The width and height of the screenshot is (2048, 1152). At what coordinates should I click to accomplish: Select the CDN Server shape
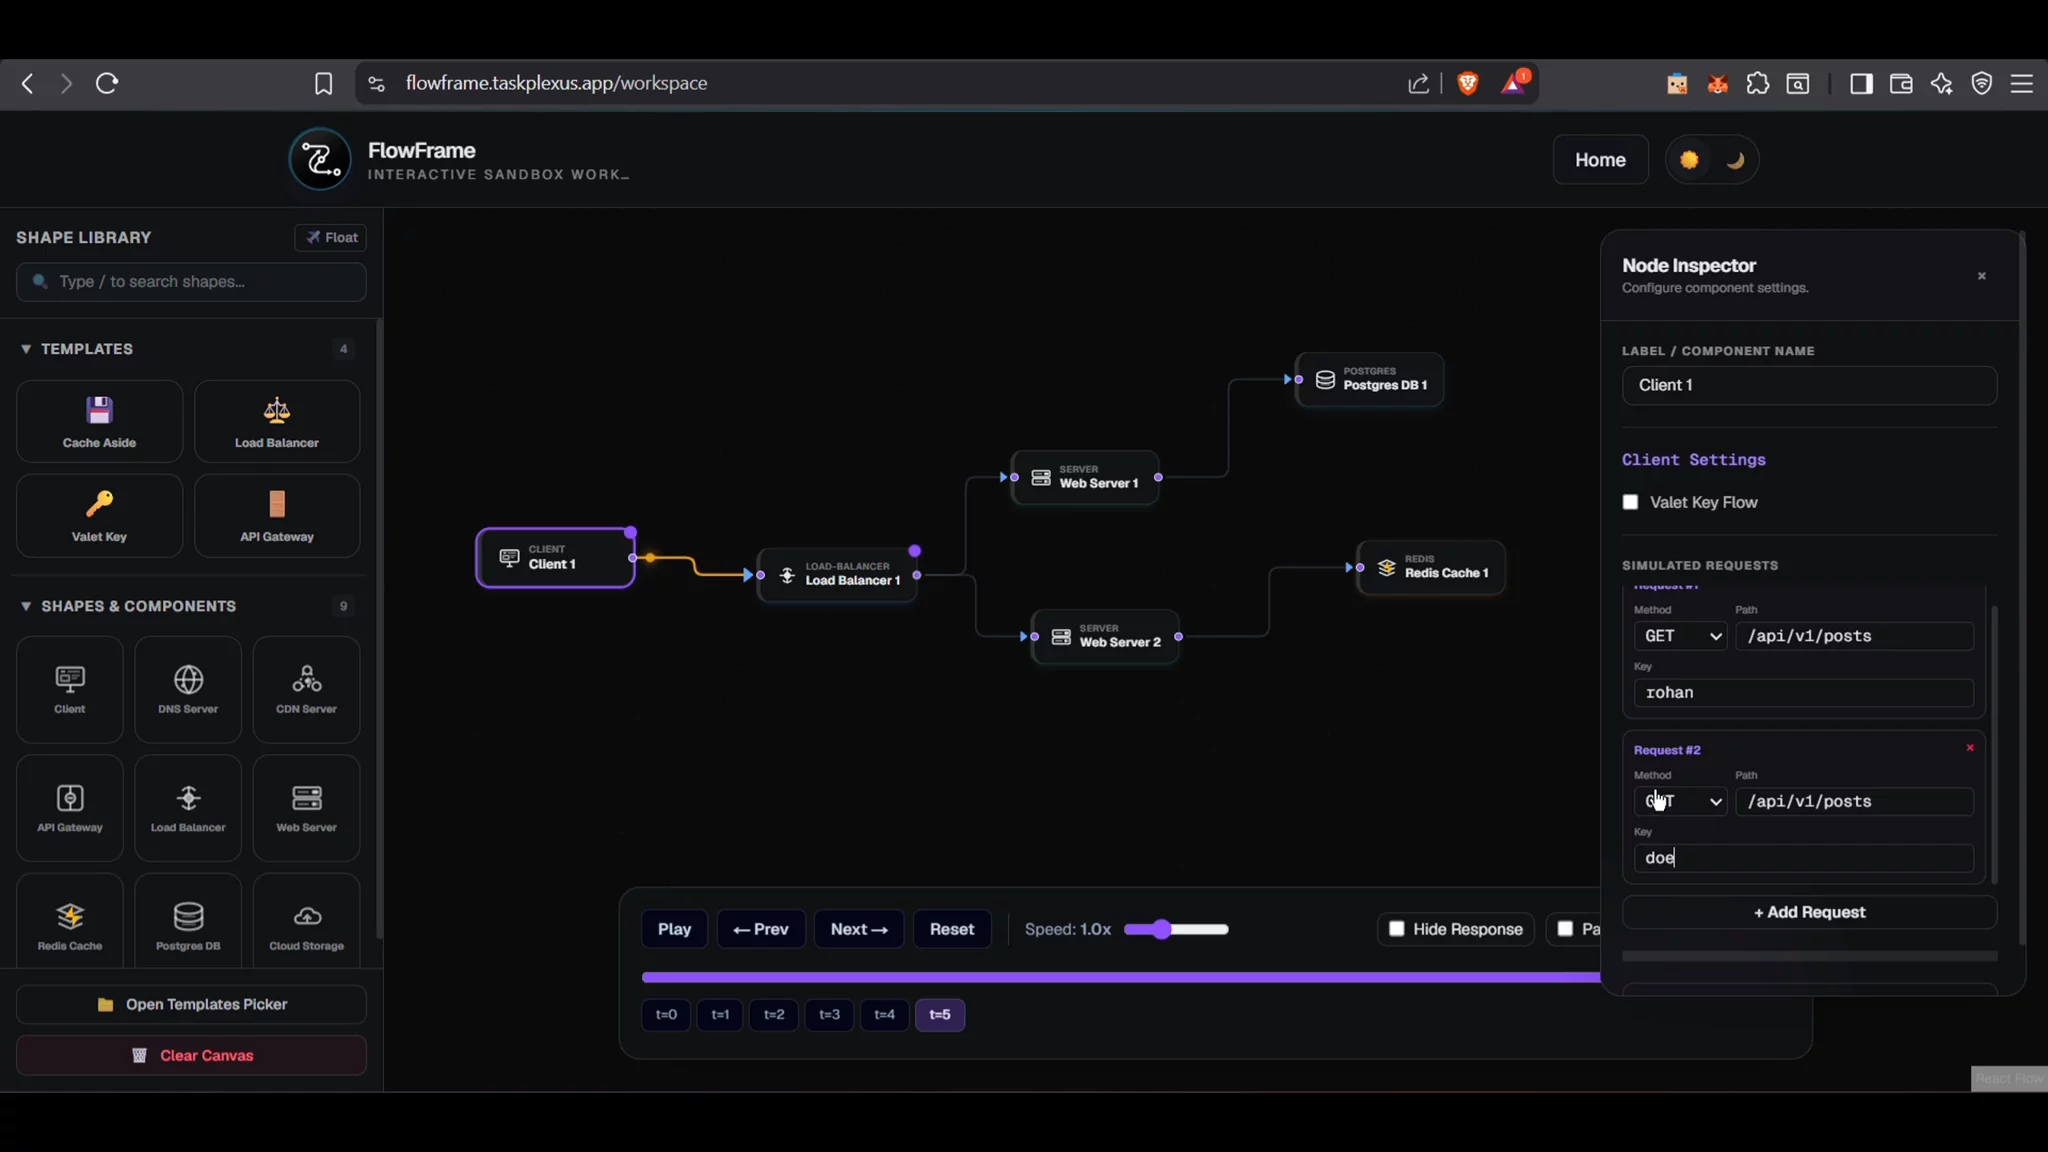tap(306, 689)
